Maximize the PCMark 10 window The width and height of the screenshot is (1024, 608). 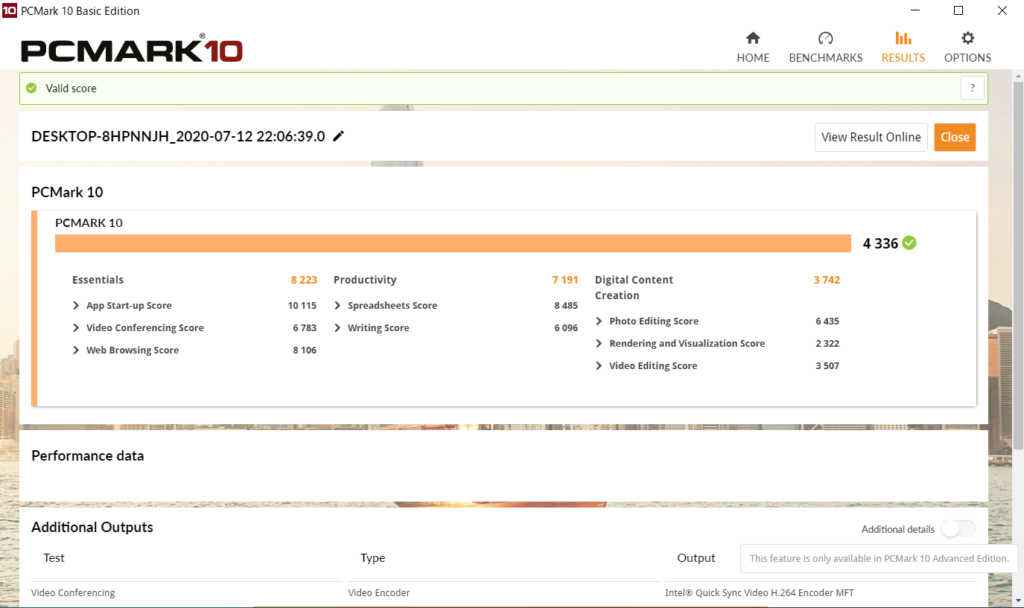click(958, 10)
